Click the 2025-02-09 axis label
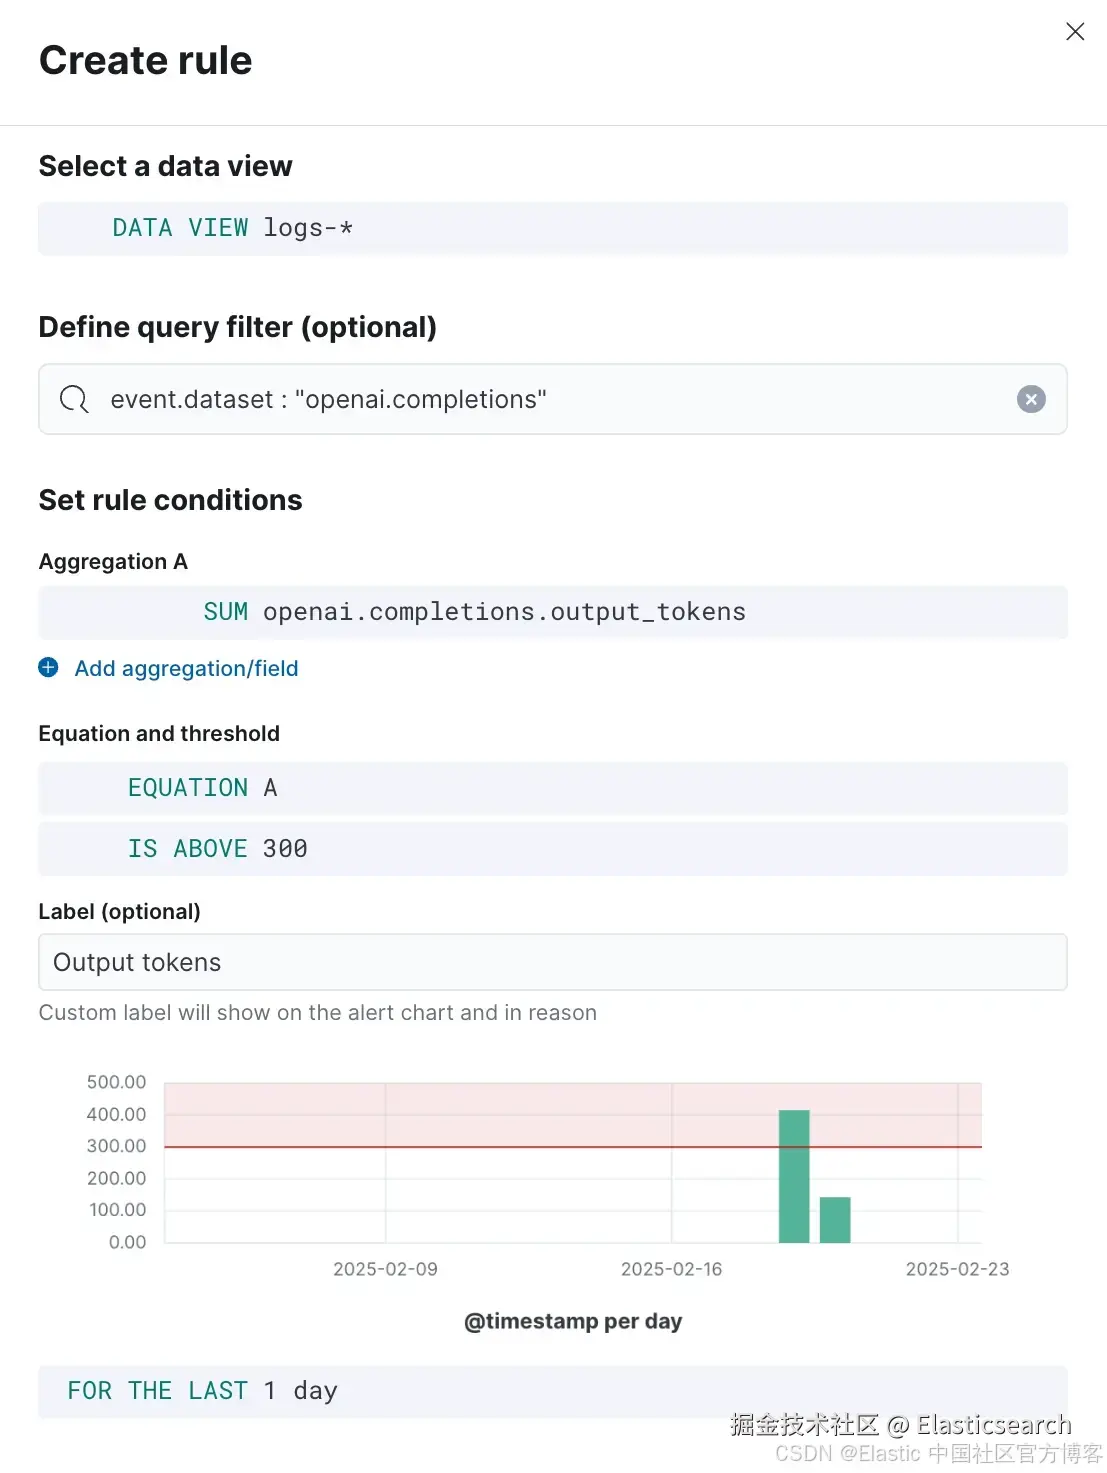 coord(385,1269)
